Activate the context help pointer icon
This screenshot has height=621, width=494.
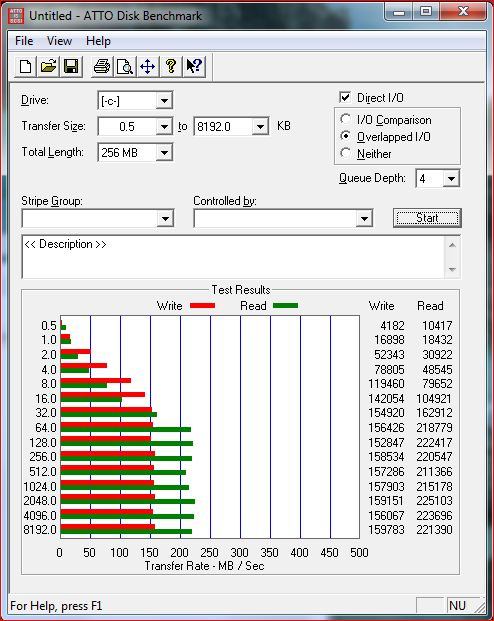194,66
